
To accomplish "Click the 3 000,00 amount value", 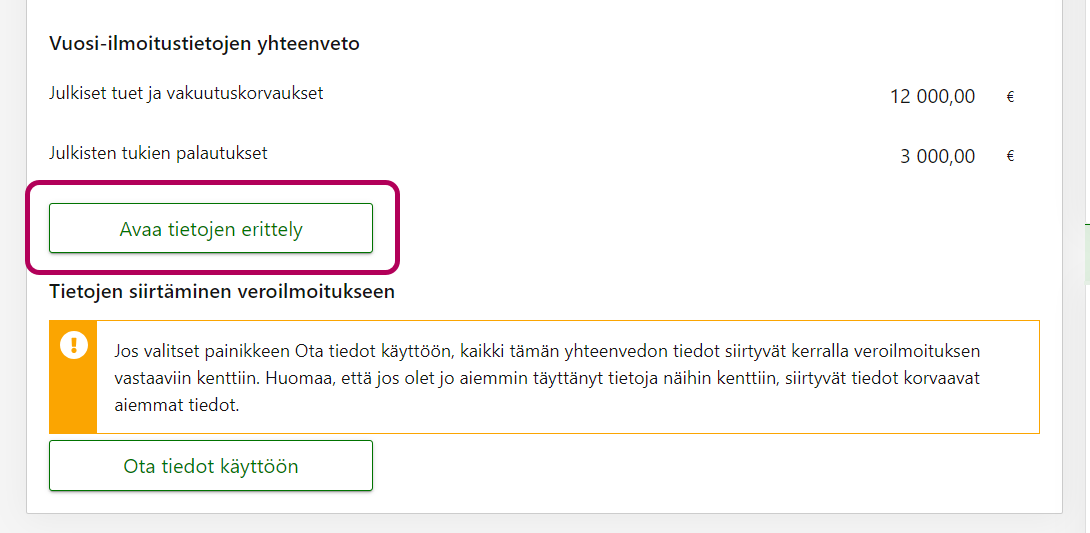I will [x=937, y=157].
